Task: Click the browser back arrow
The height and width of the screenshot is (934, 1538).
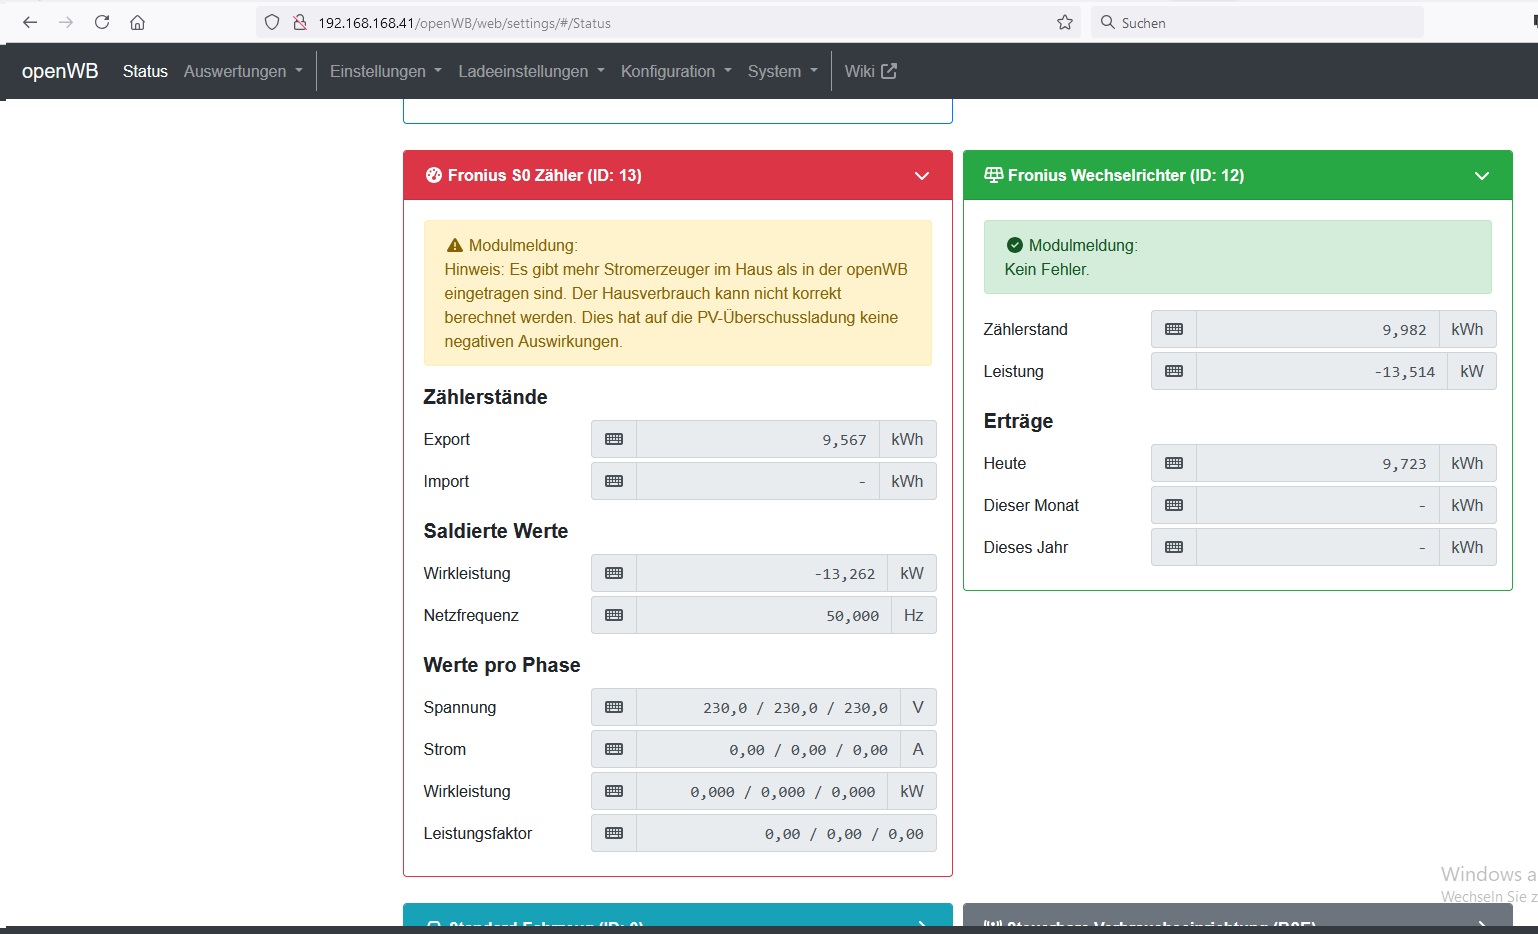Action: coord(30,22)
